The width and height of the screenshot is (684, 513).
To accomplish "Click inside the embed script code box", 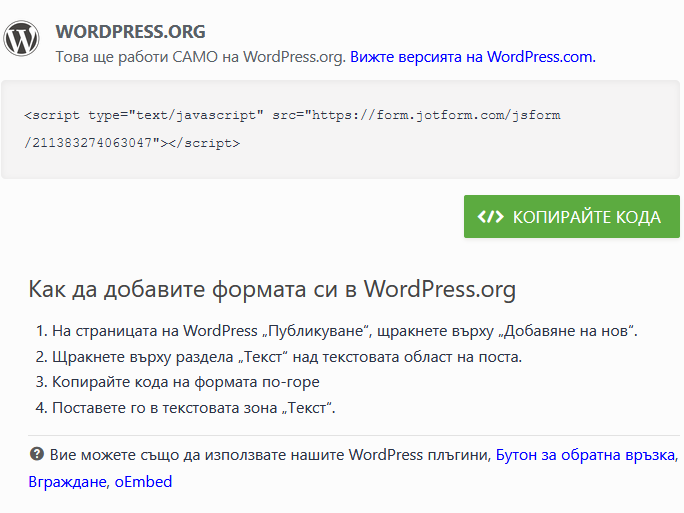I will [x=340, y=130].
